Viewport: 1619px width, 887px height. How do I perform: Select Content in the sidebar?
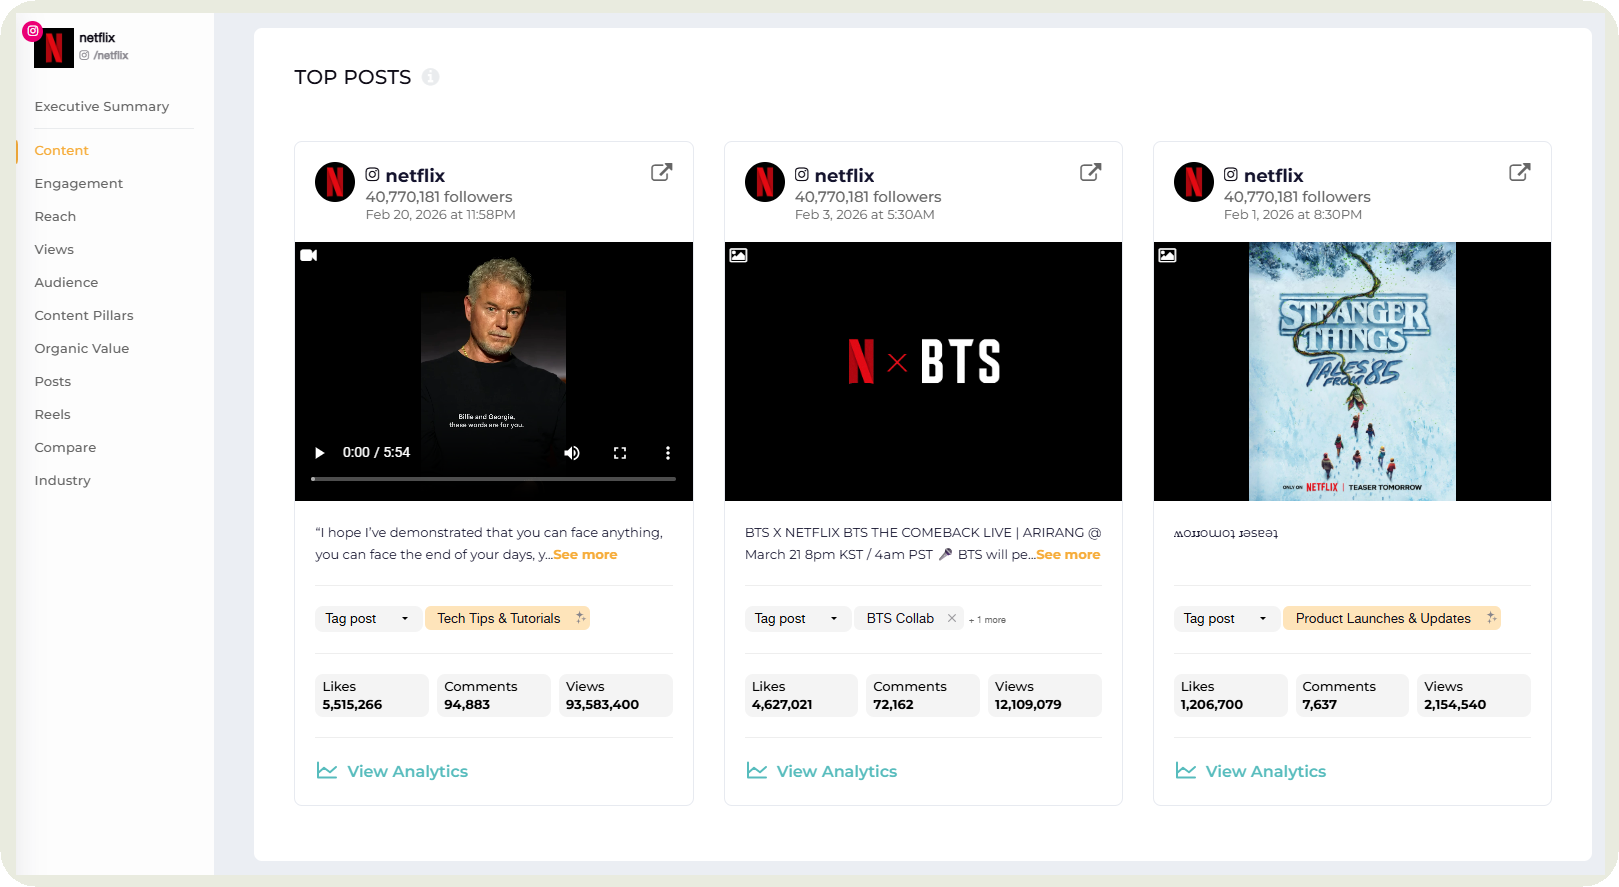click(62, 151)
